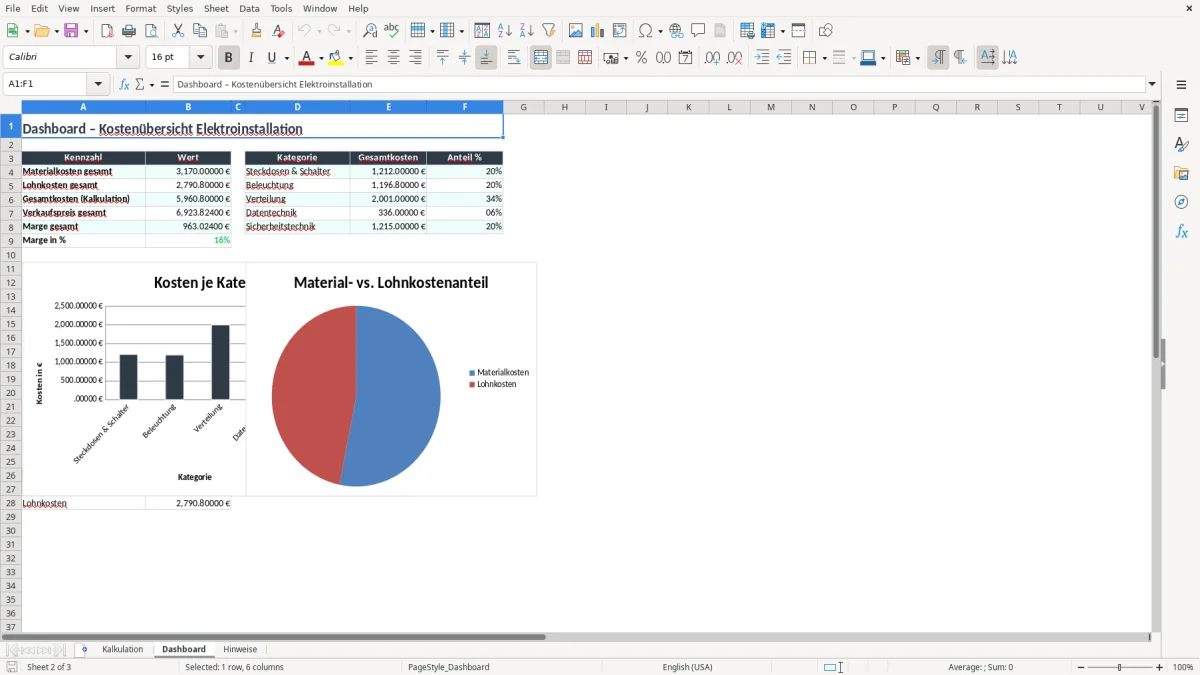This screenshot has height=675, width=1200.
Task: Open the sidebar Gallery deck
Action: (x=1181, y=173)
